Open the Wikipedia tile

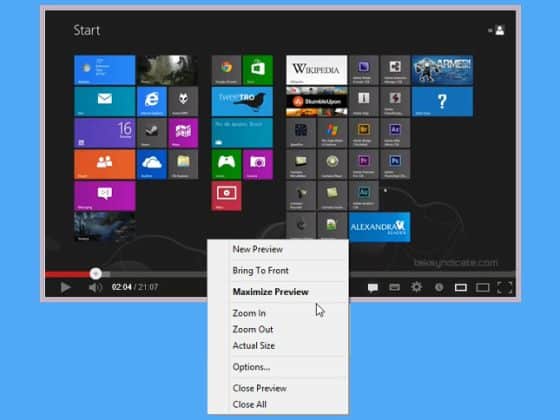tap(316, 70)
